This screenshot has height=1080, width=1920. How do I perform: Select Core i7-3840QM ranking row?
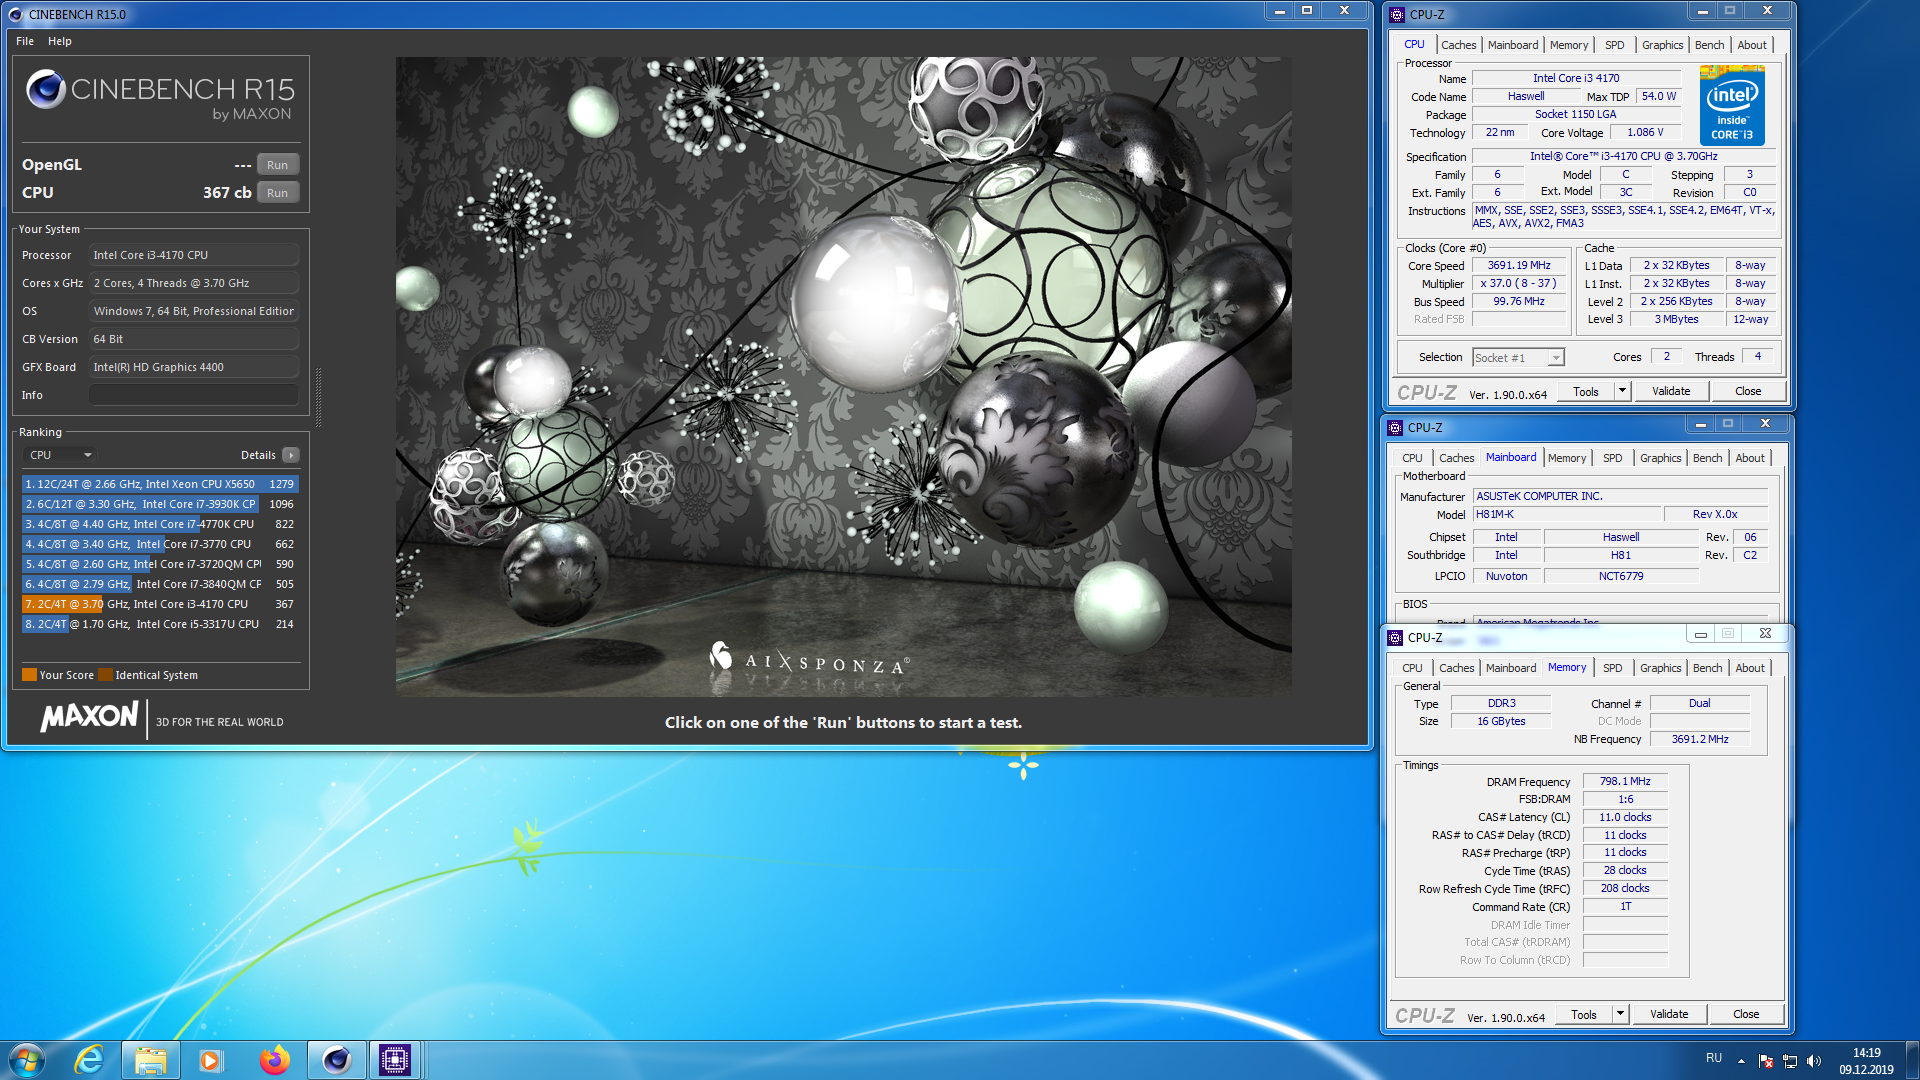[160, 584]
